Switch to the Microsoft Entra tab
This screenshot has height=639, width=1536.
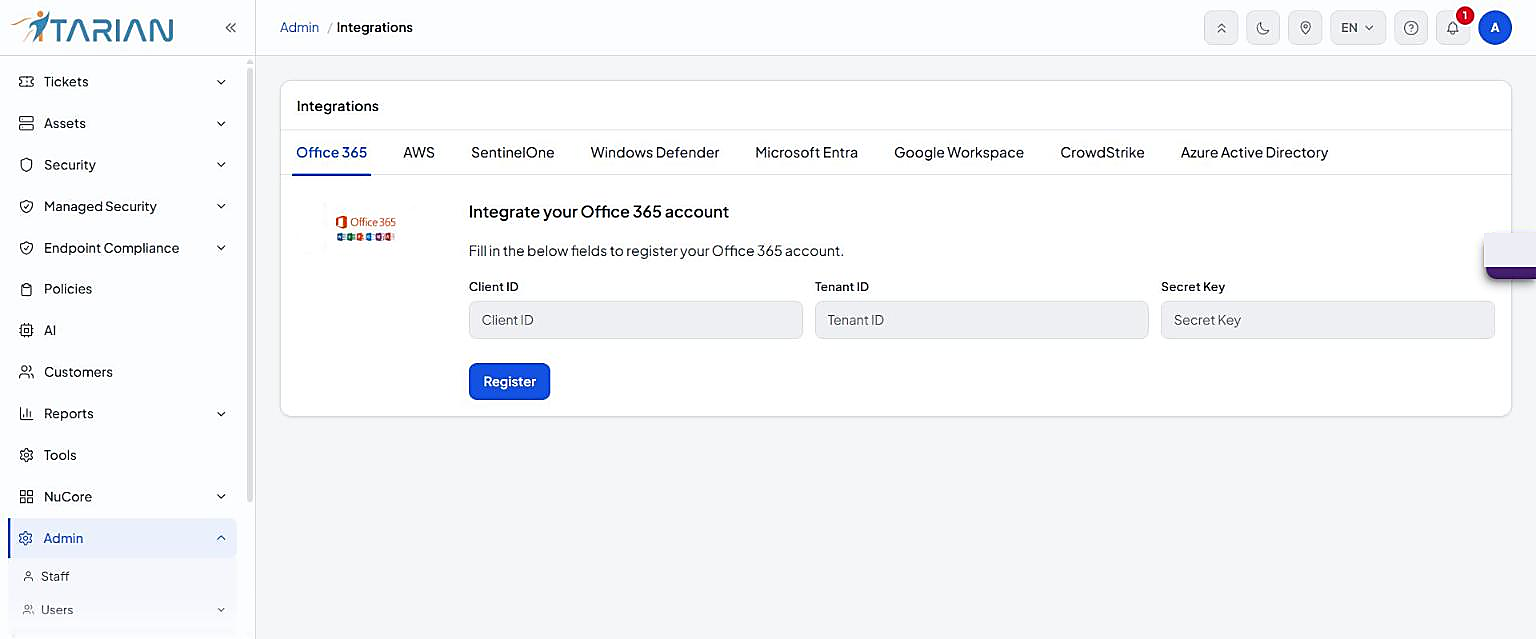click(x=807, y=153)
